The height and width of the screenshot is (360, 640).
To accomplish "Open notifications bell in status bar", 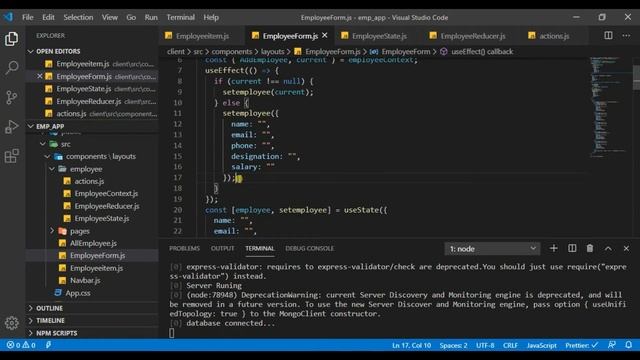I will (x=629, y=345).
